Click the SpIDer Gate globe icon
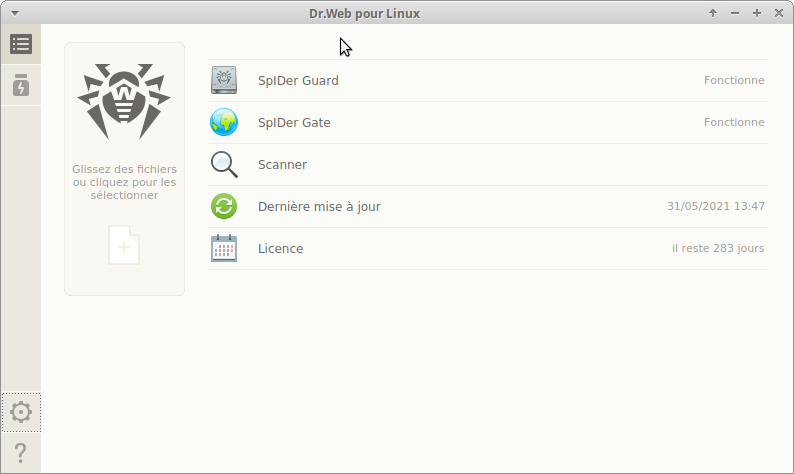This screenshot has width=794, height=474. [224, 122]
